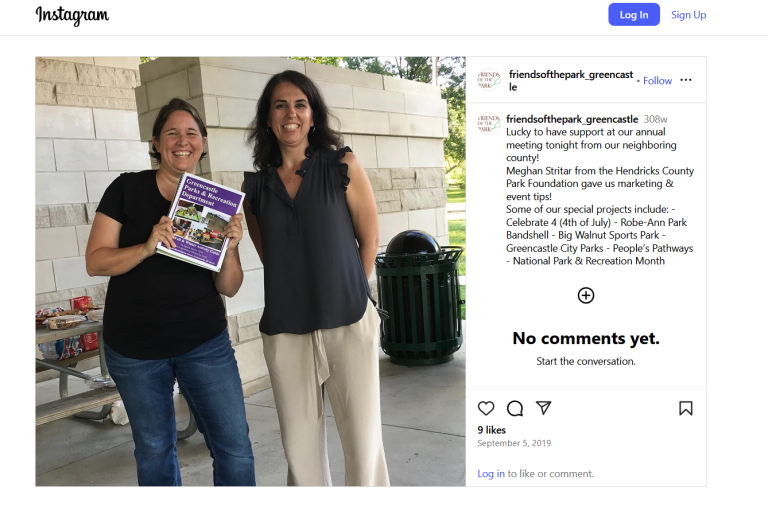This screenshot has height=511, width=768.
Task: Open comments with the speech bubble icon
Action: 515,408
